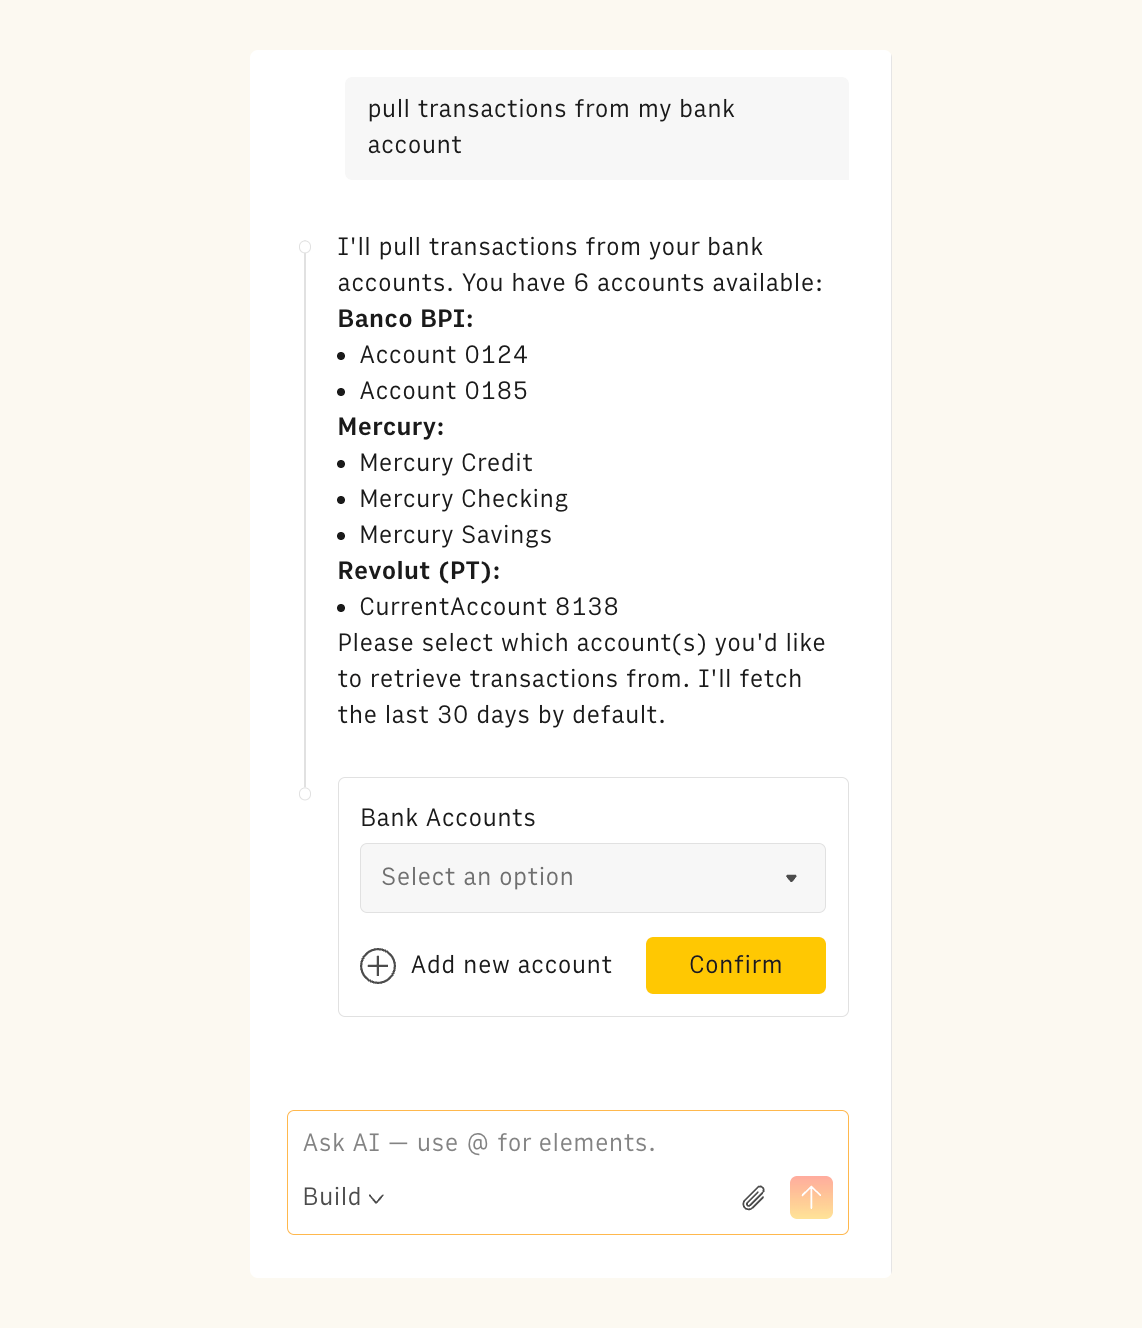The width and height of the screenshot is (1142, 1328).
Task: Click the lower timeline node circle
Action: point(305,793)
